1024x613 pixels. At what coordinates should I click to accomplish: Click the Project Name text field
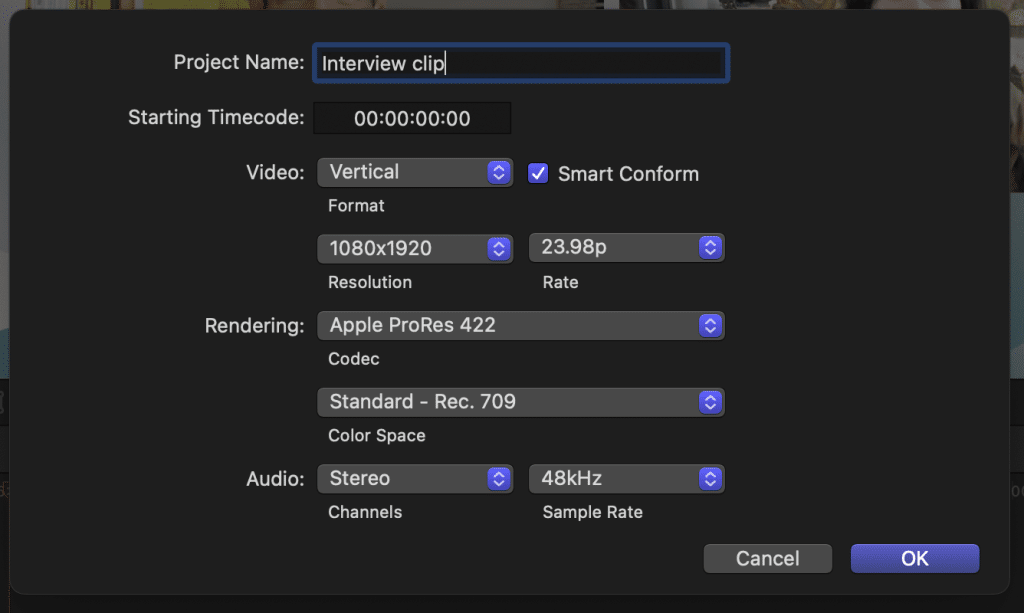pos(520,63)
